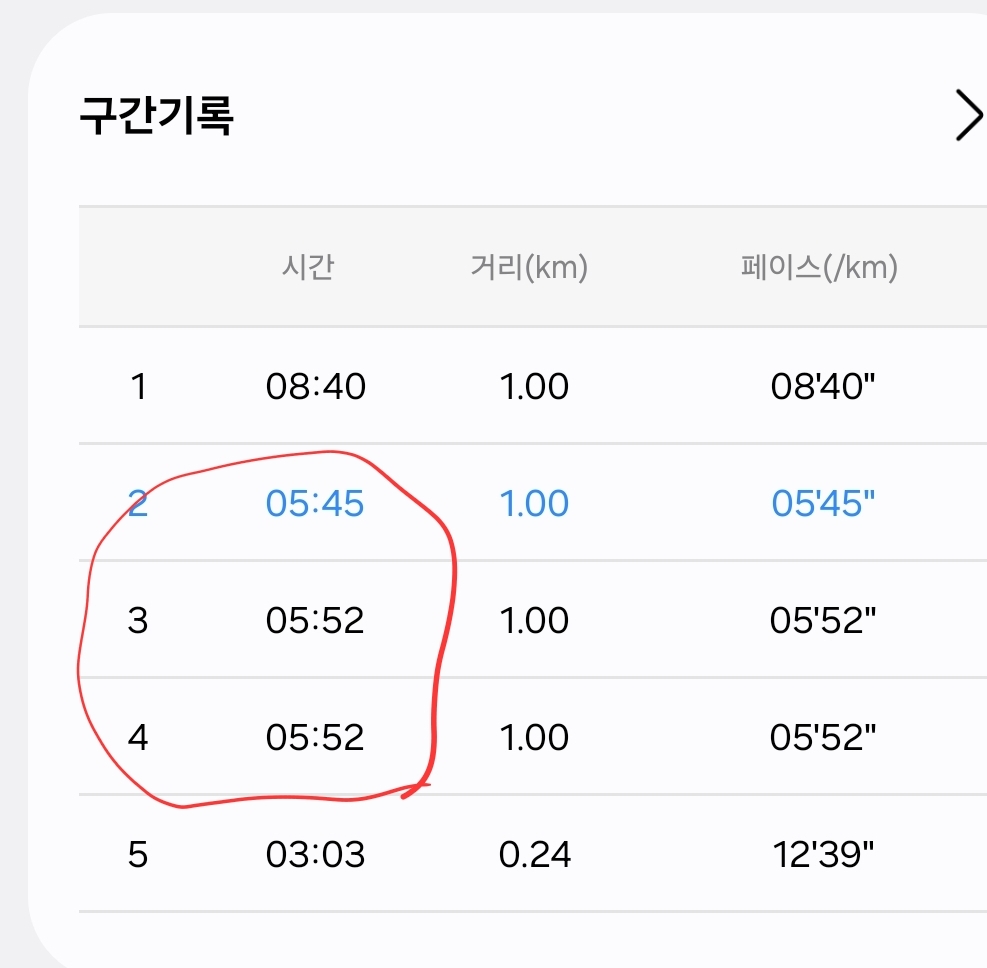This screenshot has height=968, width=987.
Task: Tap lap 5 time 03:03
Action: pos(315,855)
